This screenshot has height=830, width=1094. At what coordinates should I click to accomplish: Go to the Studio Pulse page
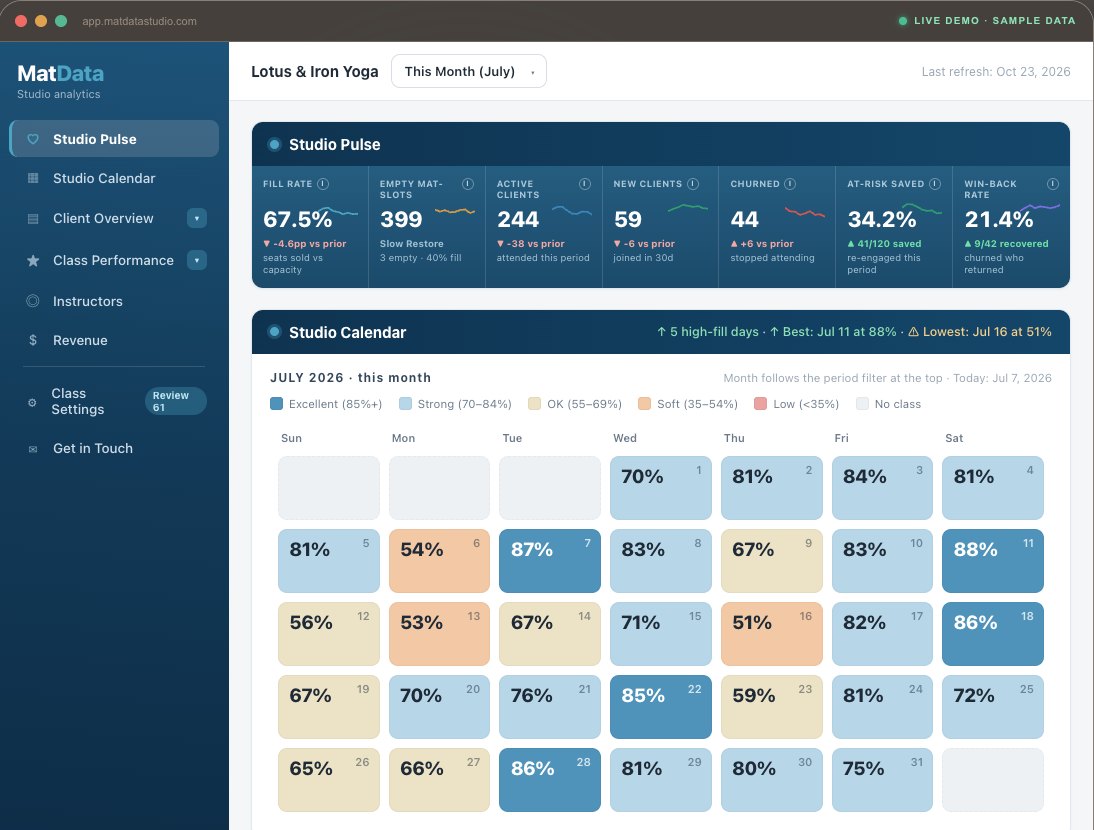tap(114, 139)
